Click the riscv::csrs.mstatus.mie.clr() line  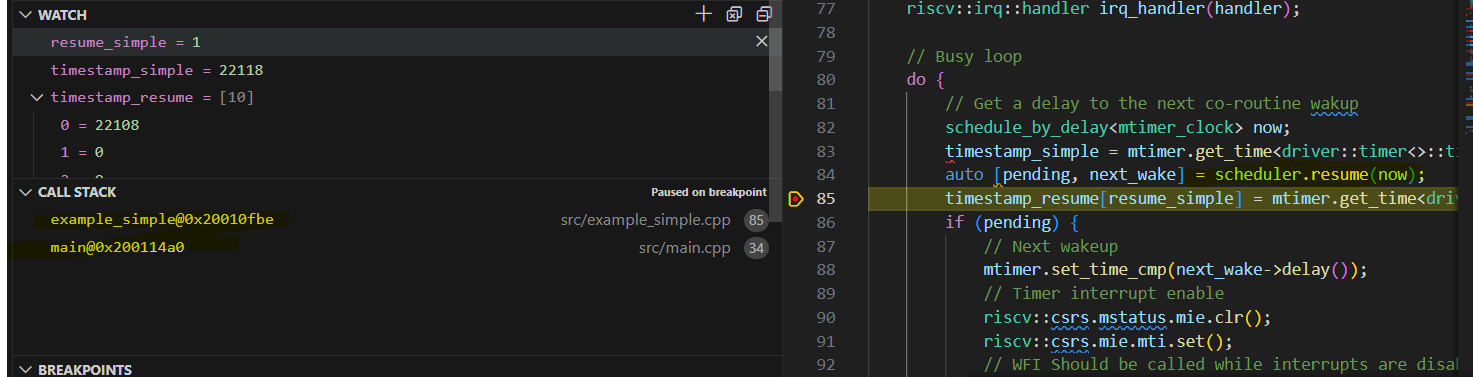(1127, 318)
